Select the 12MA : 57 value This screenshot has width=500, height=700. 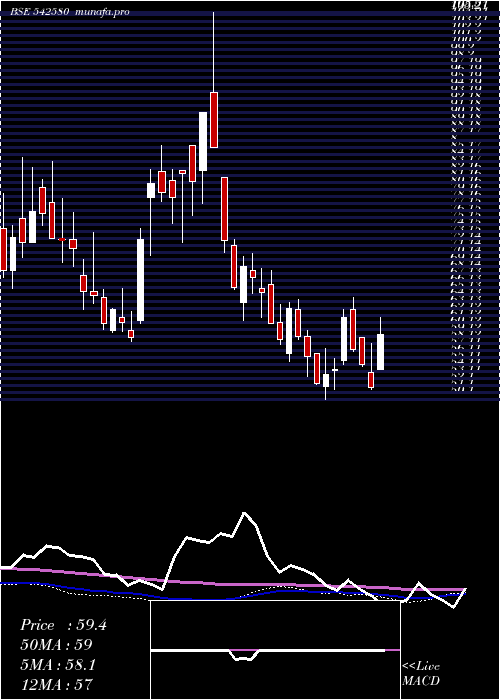(56, 684)
